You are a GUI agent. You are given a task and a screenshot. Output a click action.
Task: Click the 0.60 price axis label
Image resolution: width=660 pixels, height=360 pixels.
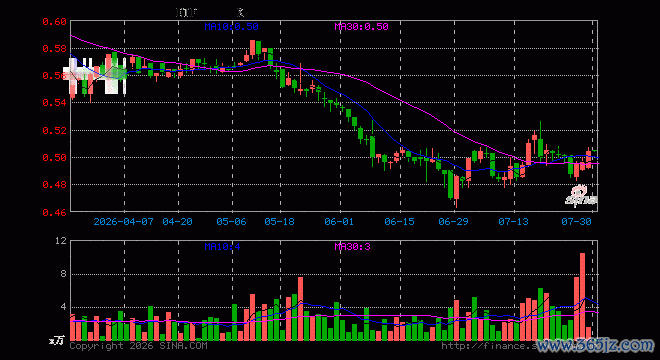tap(54, 21)
